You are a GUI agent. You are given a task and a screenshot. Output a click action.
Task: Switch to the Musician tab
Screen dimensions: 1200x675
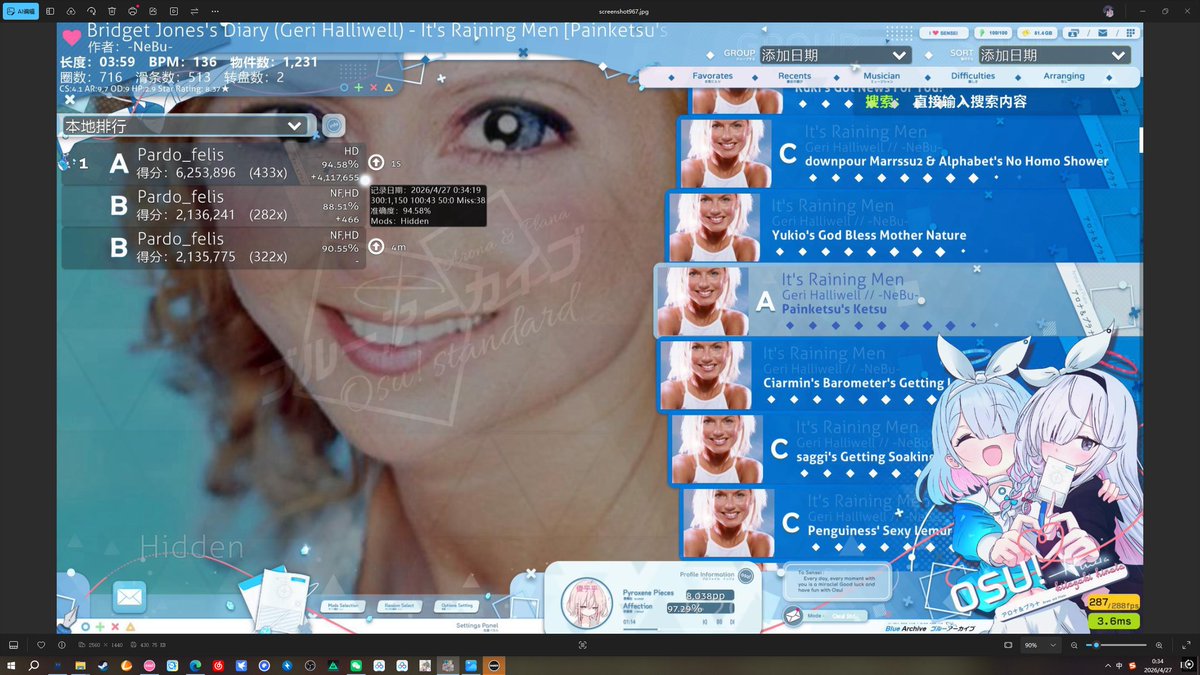(x=881, y=76)
